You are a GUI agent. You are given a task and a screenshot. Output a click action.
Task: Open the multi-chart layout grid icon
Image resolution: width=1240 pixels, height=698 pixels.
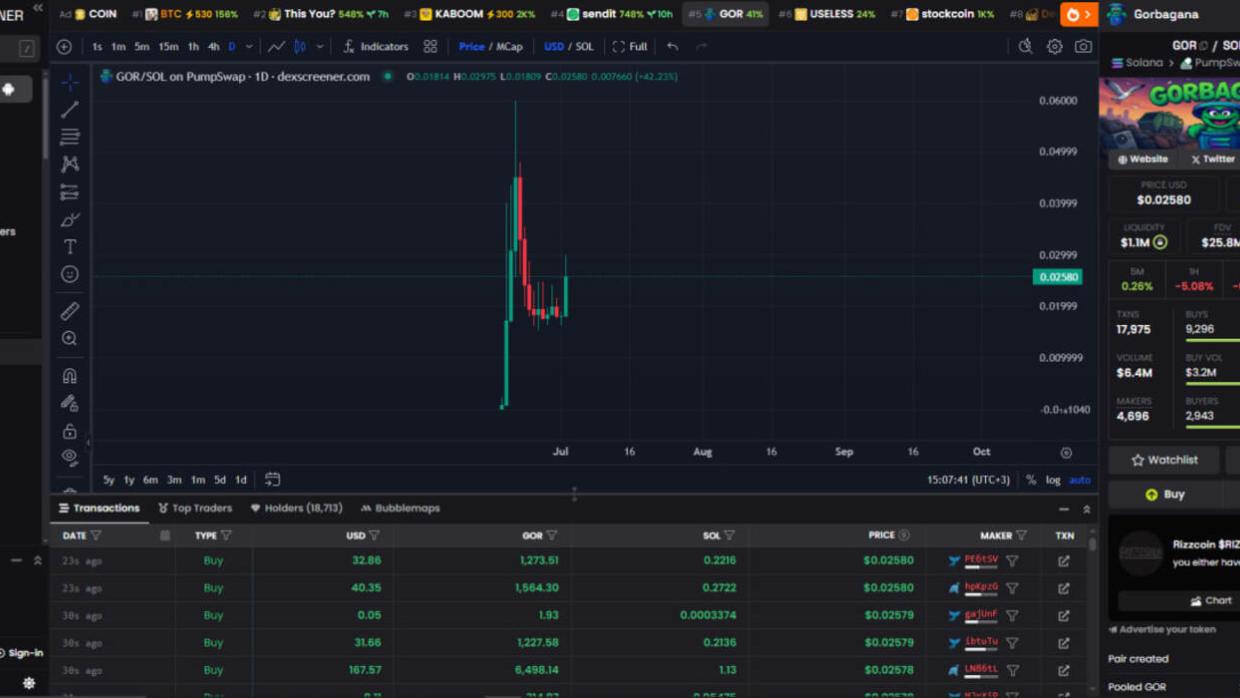(x=430, y=46)
